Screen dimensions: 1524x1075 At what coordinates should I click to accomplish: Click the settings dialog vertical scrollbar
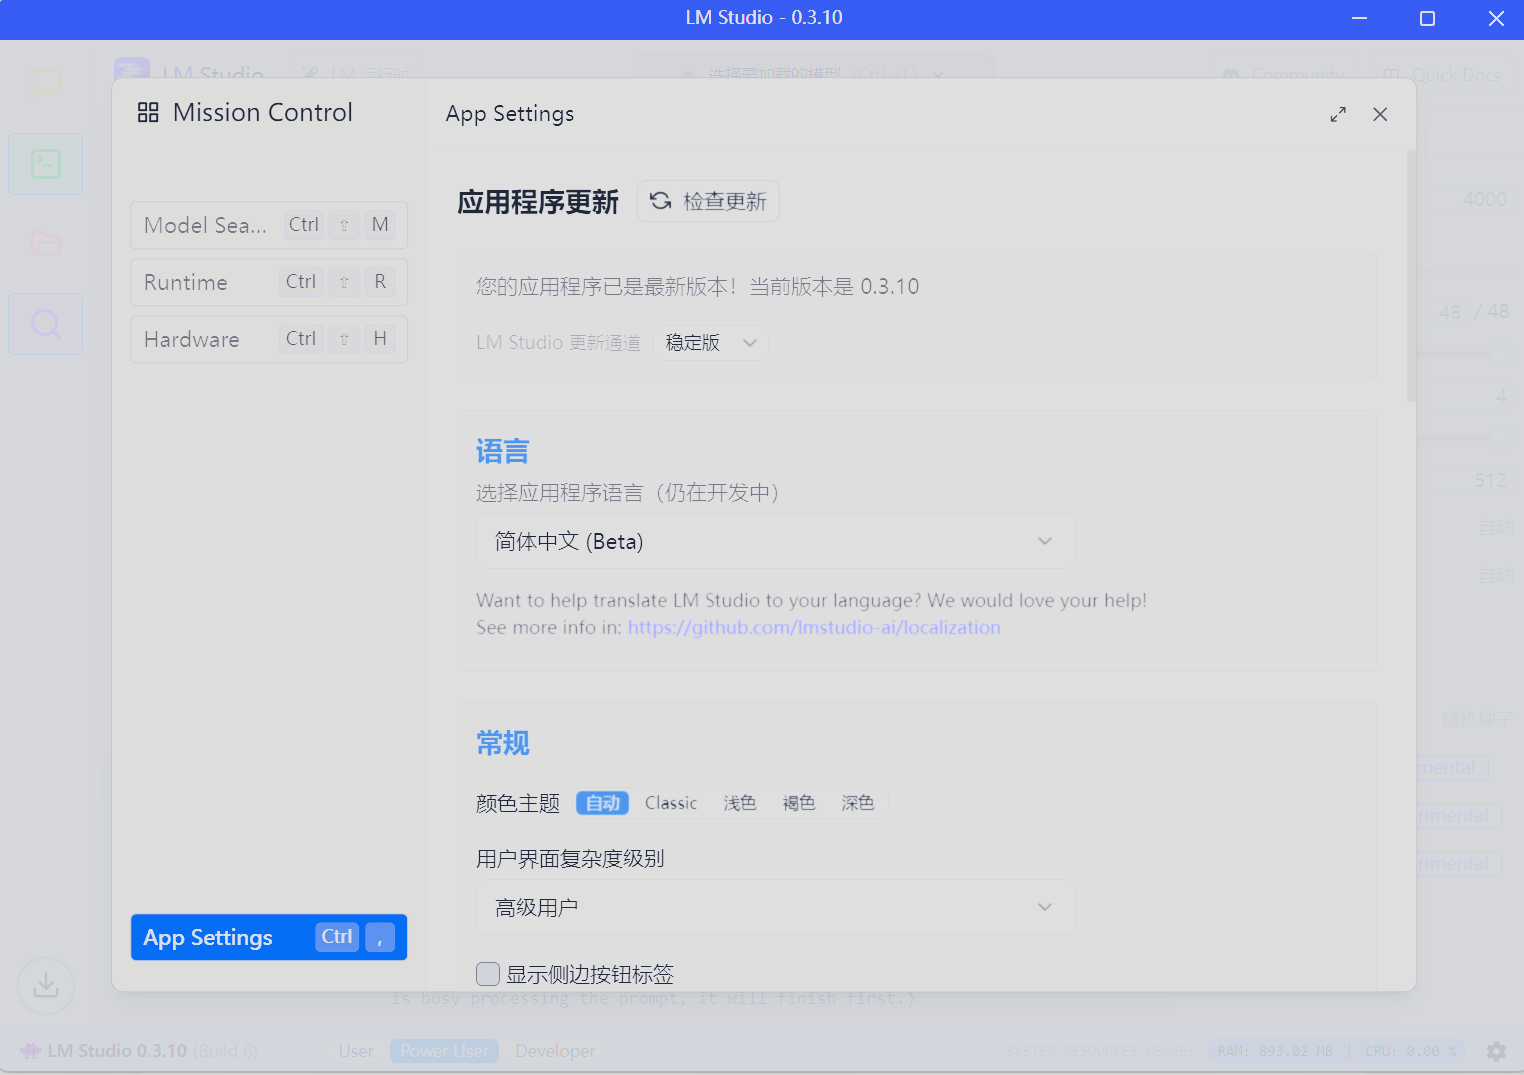(1411, 276)
